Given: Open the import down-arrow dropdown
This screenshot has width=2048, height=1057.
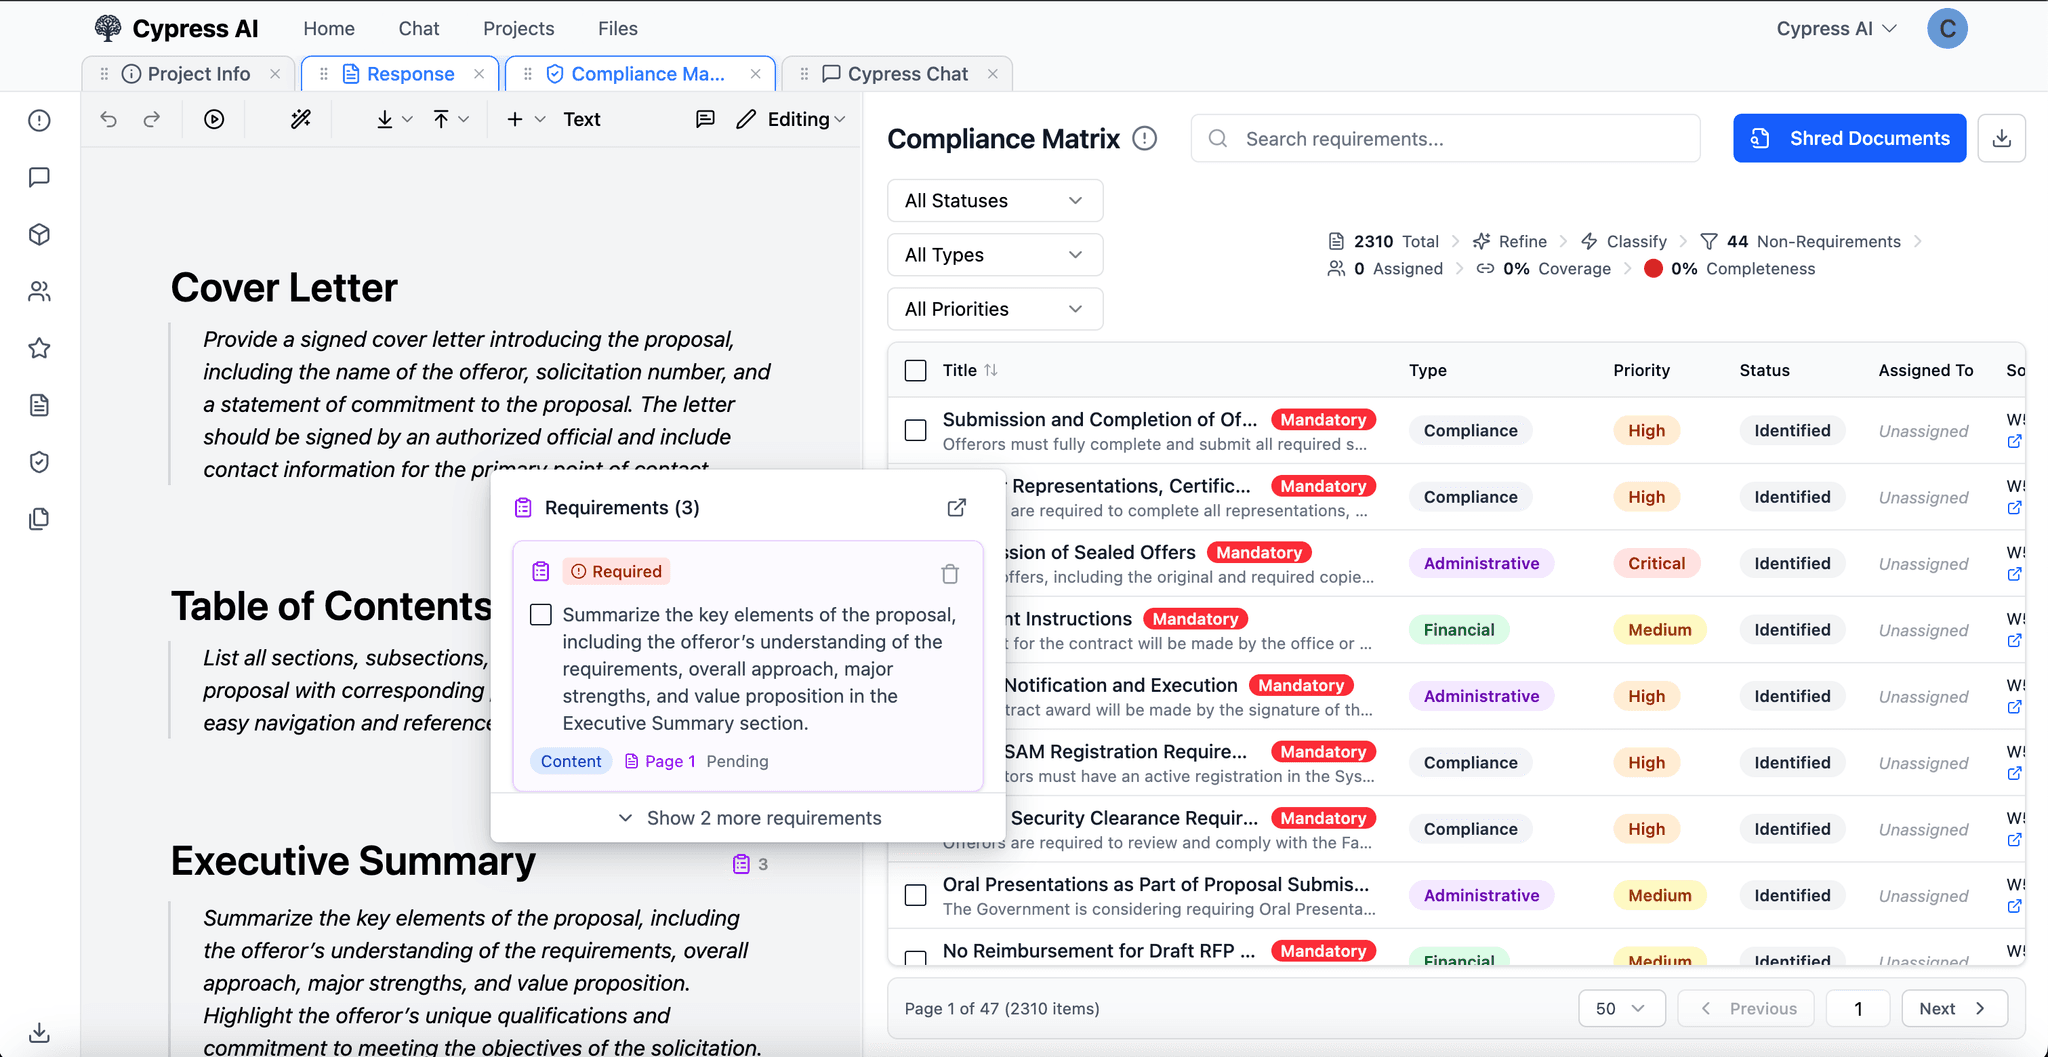Looking at the screenshot, I should tap(394, 119).
